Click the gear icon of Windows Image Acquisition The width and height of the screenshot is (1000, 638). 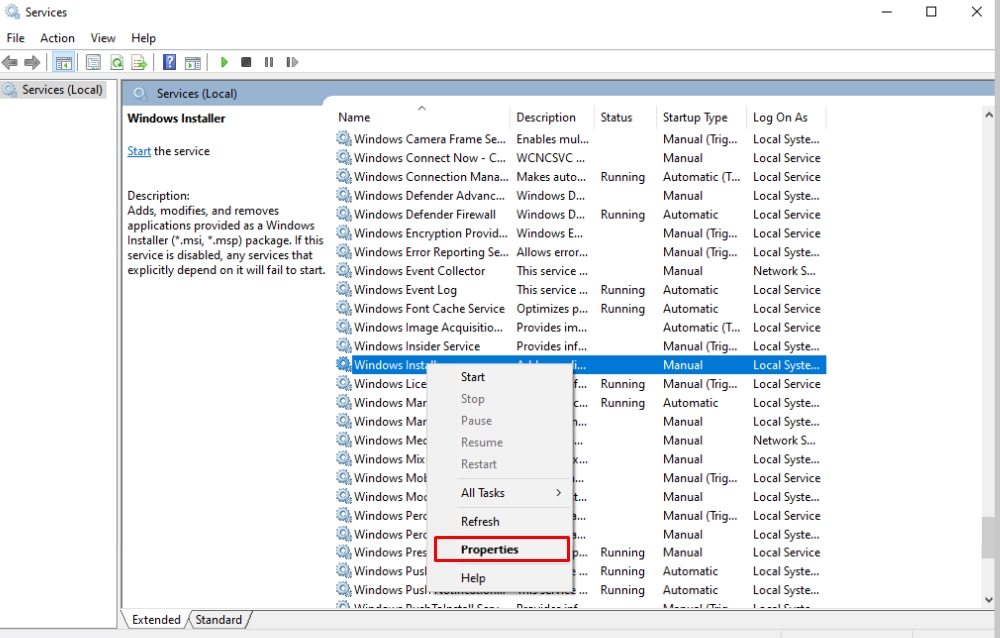[x=344, y=327]
